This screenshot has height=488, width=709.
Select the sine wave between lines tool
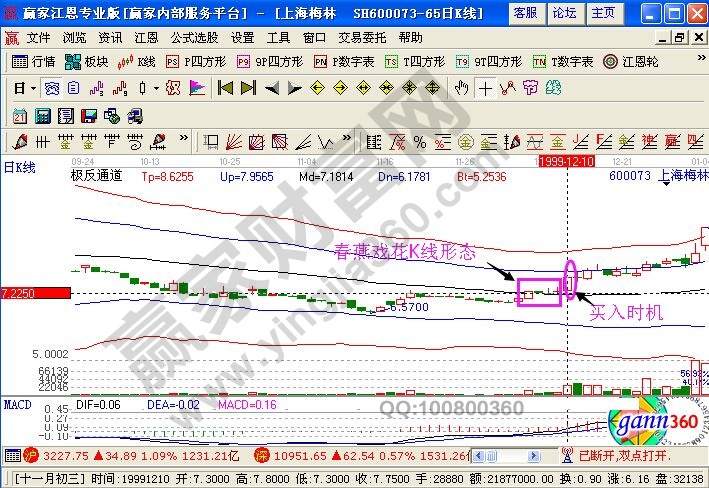(534, 142)
